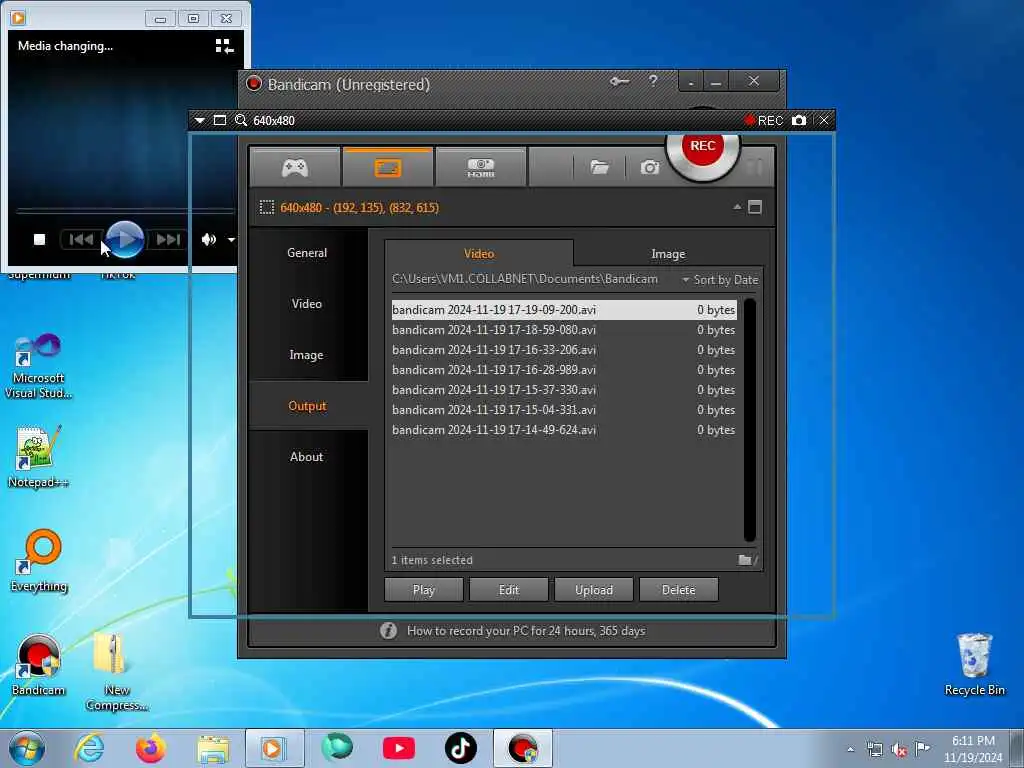Viewport: 1024px width, 768px height.
Task: Select Screen Recording mode rectangle icon
Action: (x=388, y=168)
